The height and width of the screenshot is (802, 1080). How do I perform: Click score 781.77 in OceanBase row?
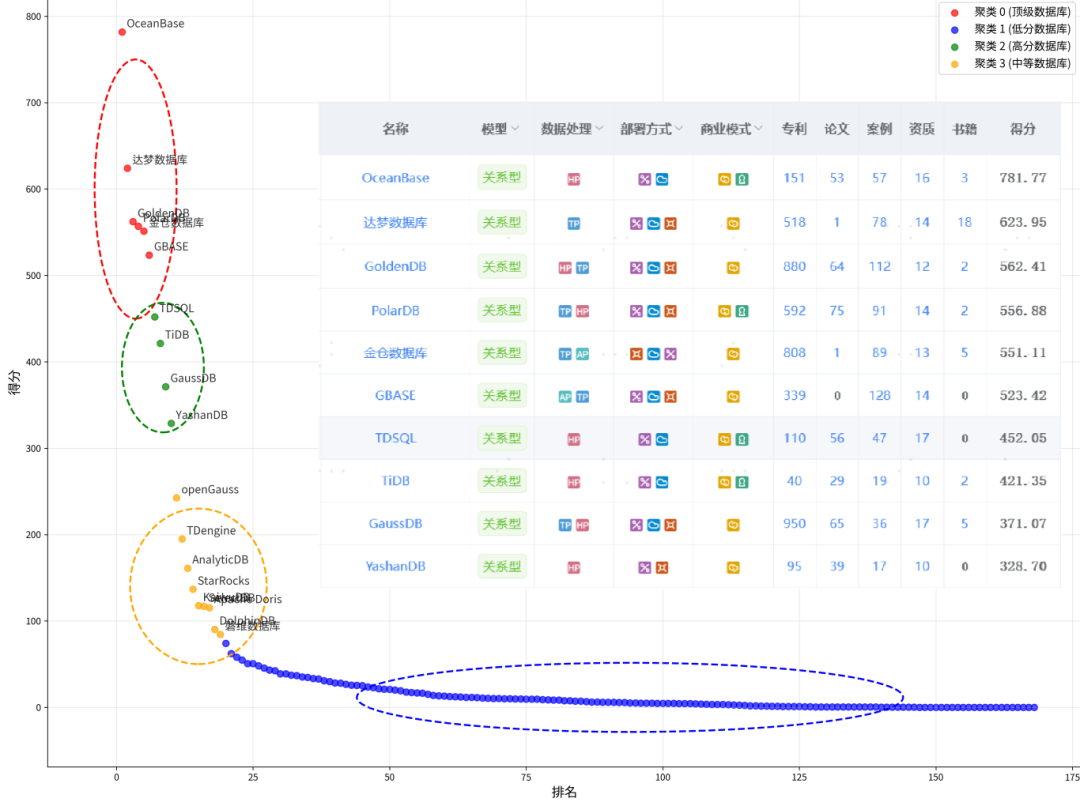[x=1023, y=178]
